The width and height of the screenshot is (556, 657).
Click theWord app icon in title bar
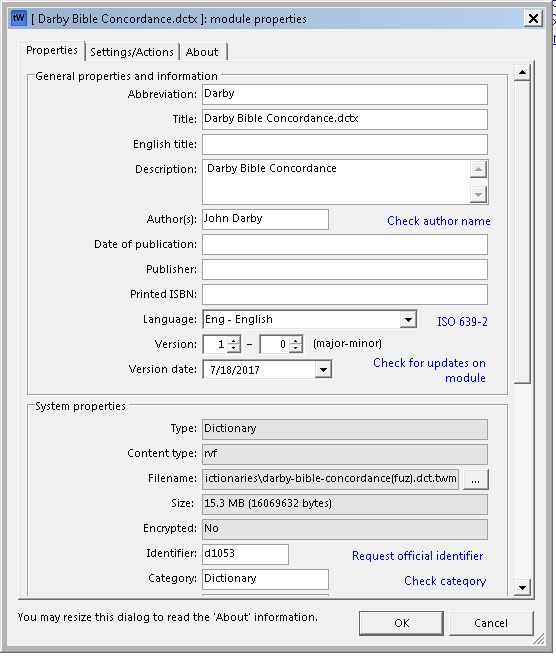(x=19, y=18)
